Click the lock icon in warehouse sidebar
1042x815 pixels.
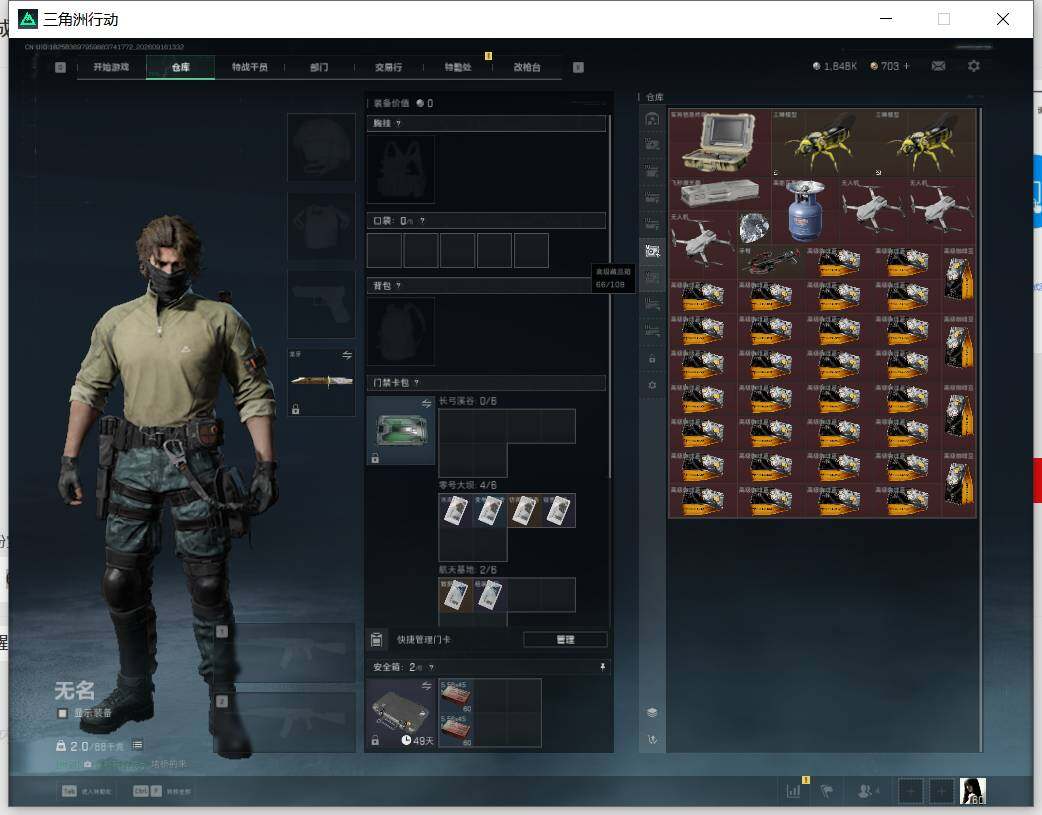click(652, 359)
